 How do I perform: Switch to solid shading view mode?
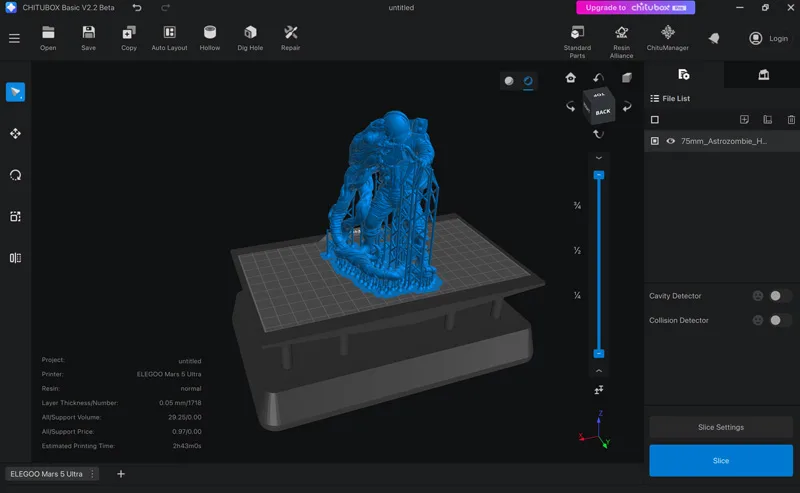[x=509, y=81]
